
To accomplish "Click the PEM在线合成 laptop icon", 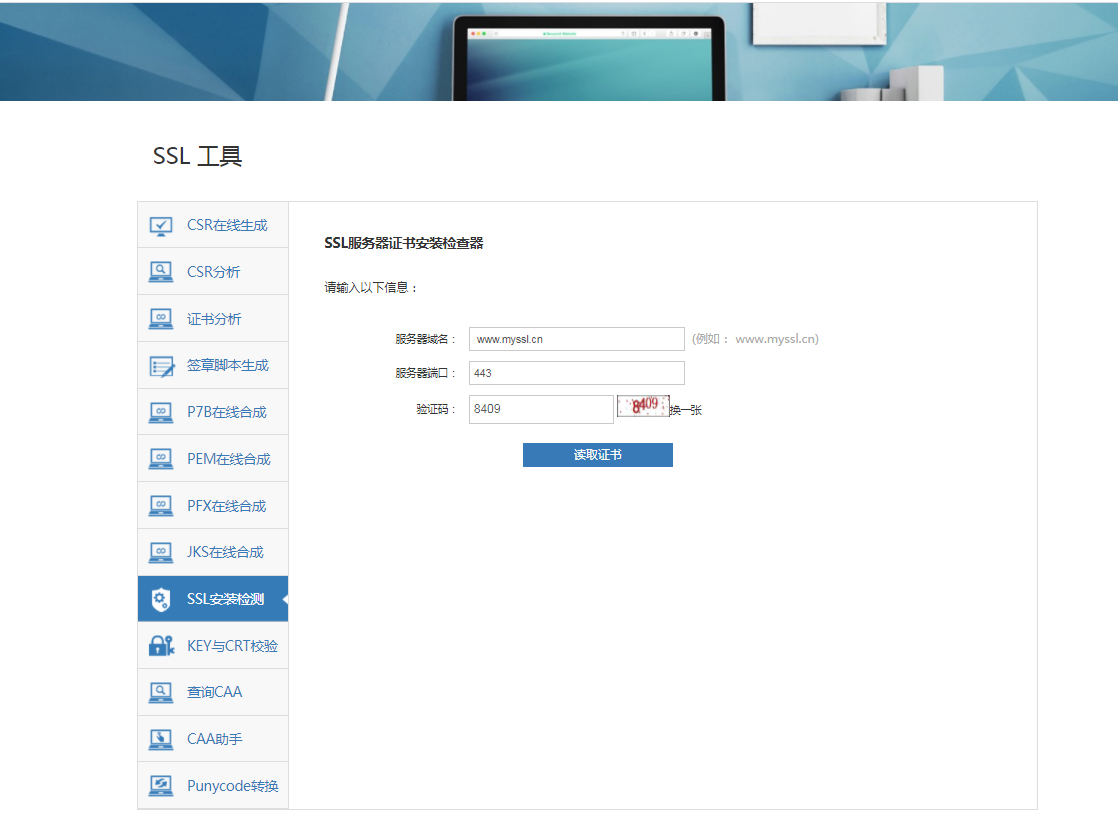I will (161, 460).
